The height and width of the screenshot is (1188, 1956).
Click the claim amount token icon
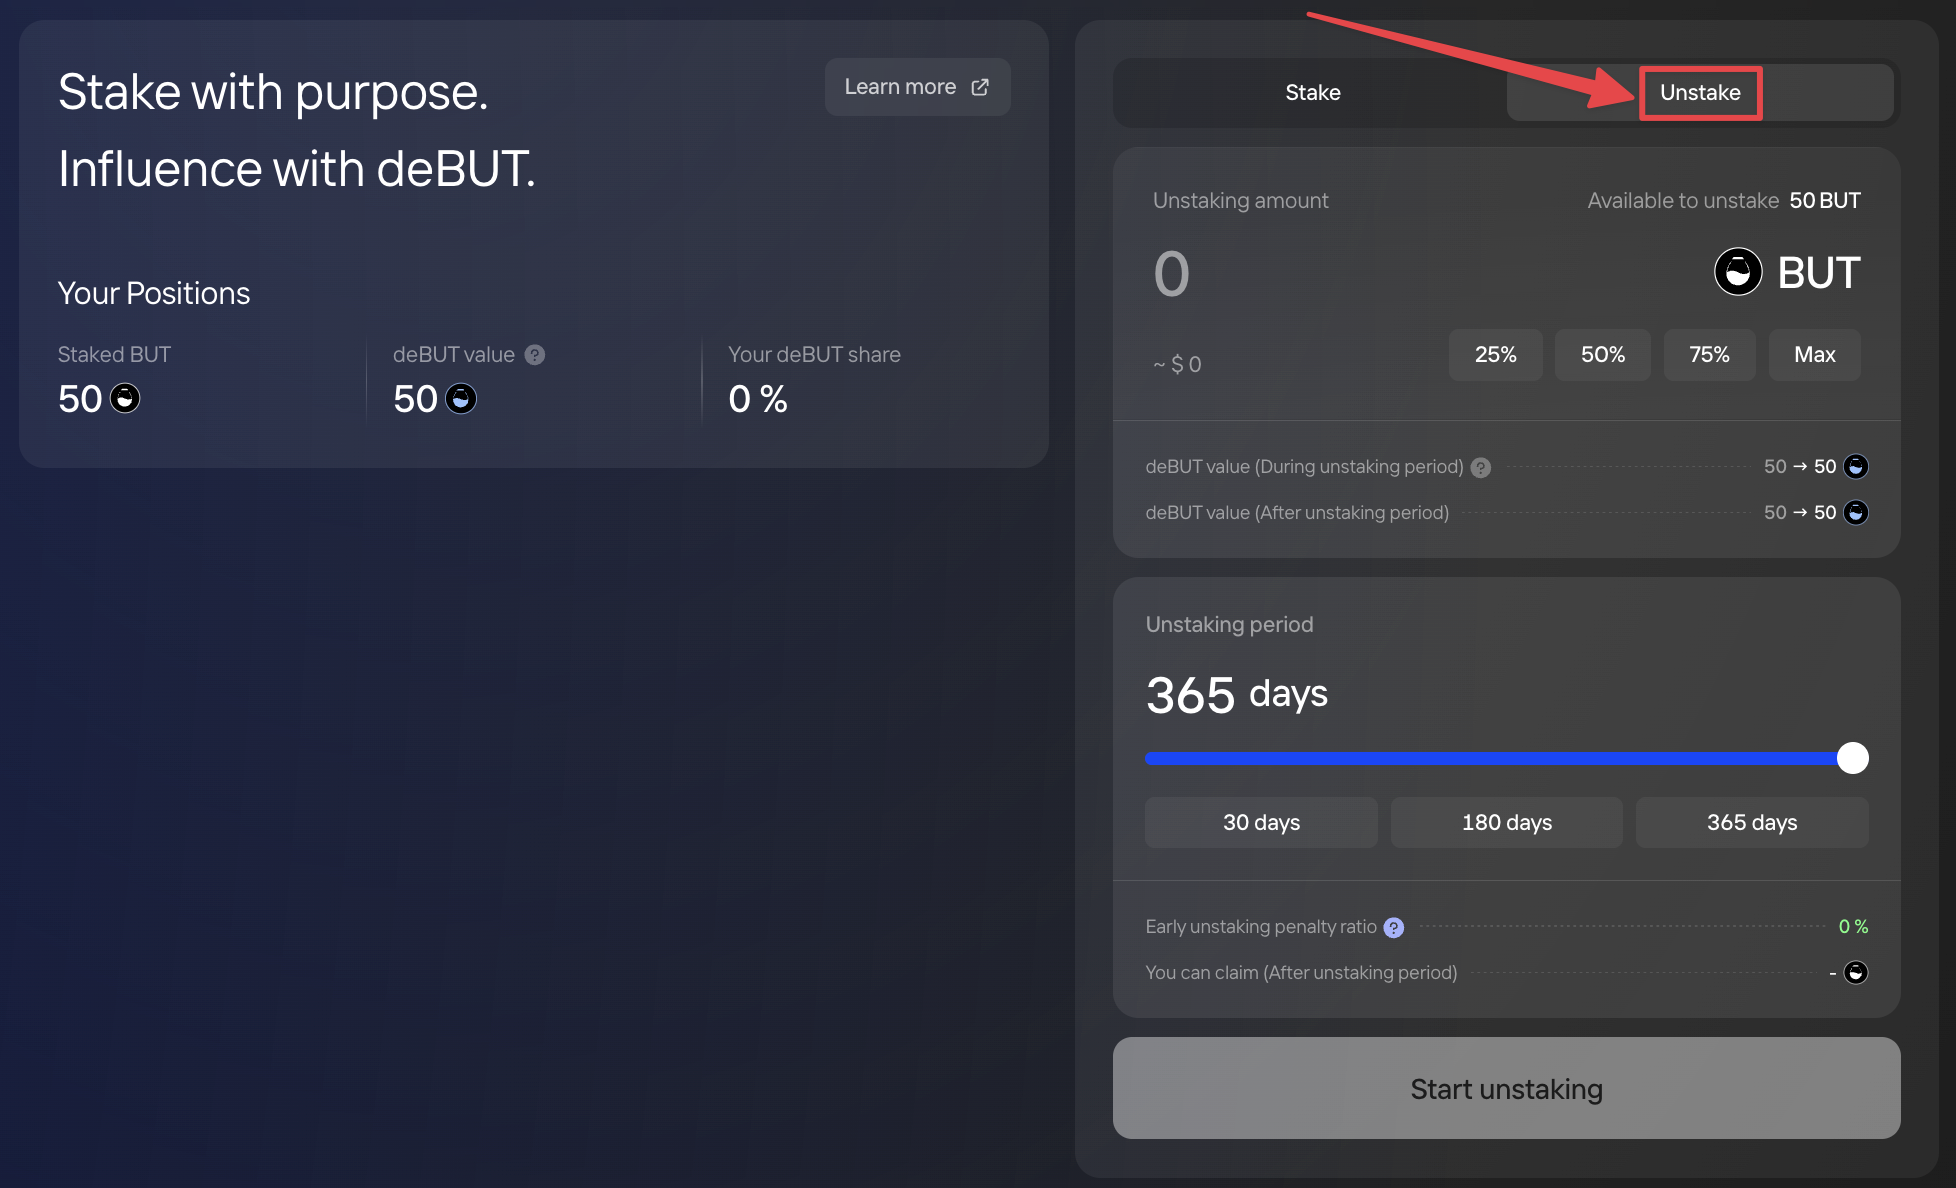pos(1856,973)
